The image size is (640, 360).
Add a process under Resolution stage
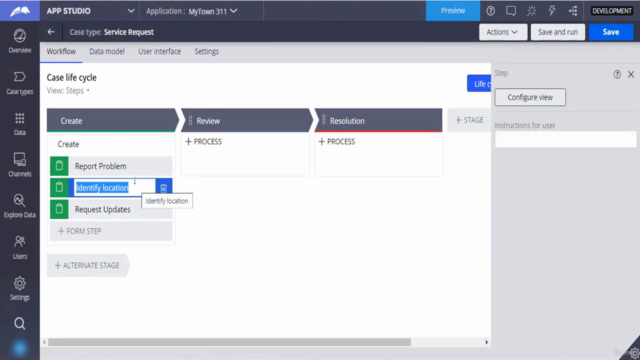pos(337,142)
